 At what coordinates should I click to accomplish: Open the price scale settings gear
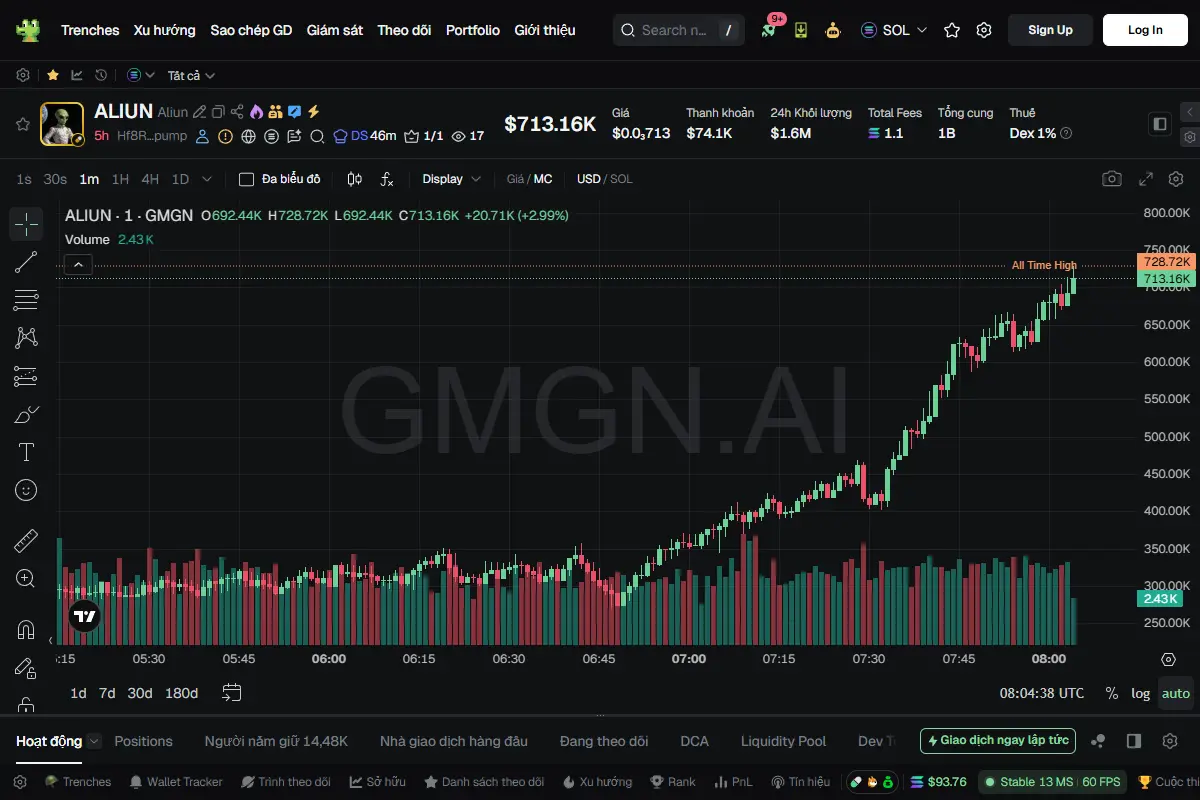pyautogui.click(x=1168, y=659)
